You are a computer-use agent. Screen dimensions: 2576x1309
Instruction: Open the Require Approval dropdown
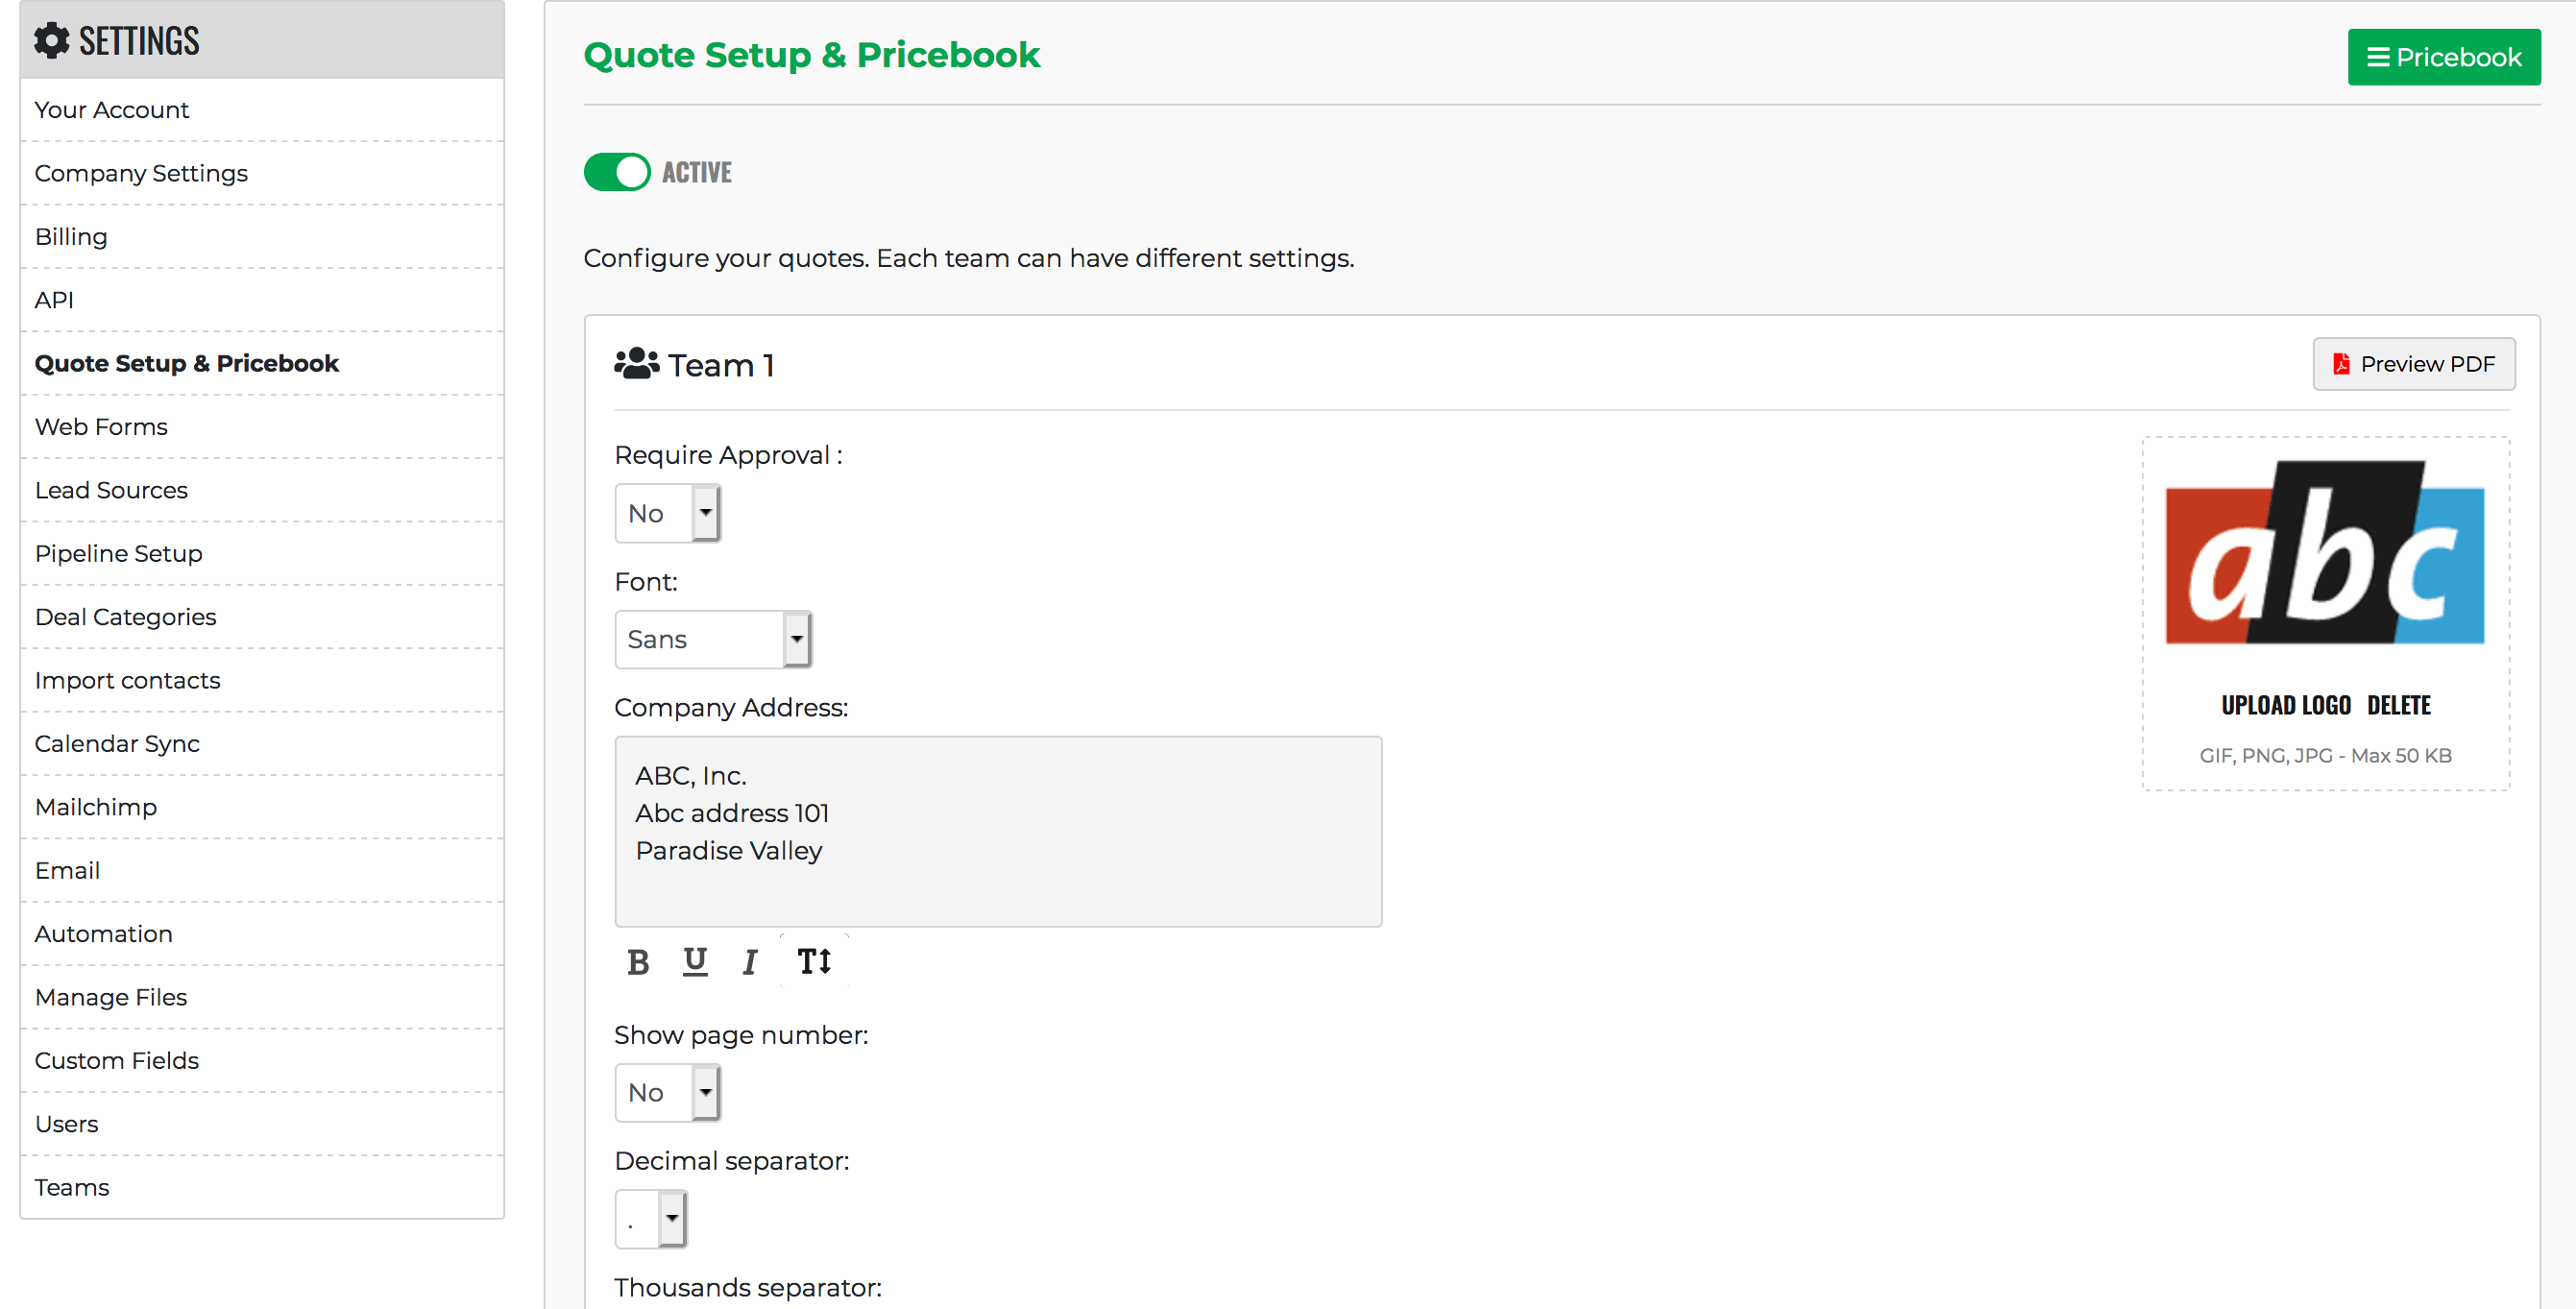click(667, 513)
